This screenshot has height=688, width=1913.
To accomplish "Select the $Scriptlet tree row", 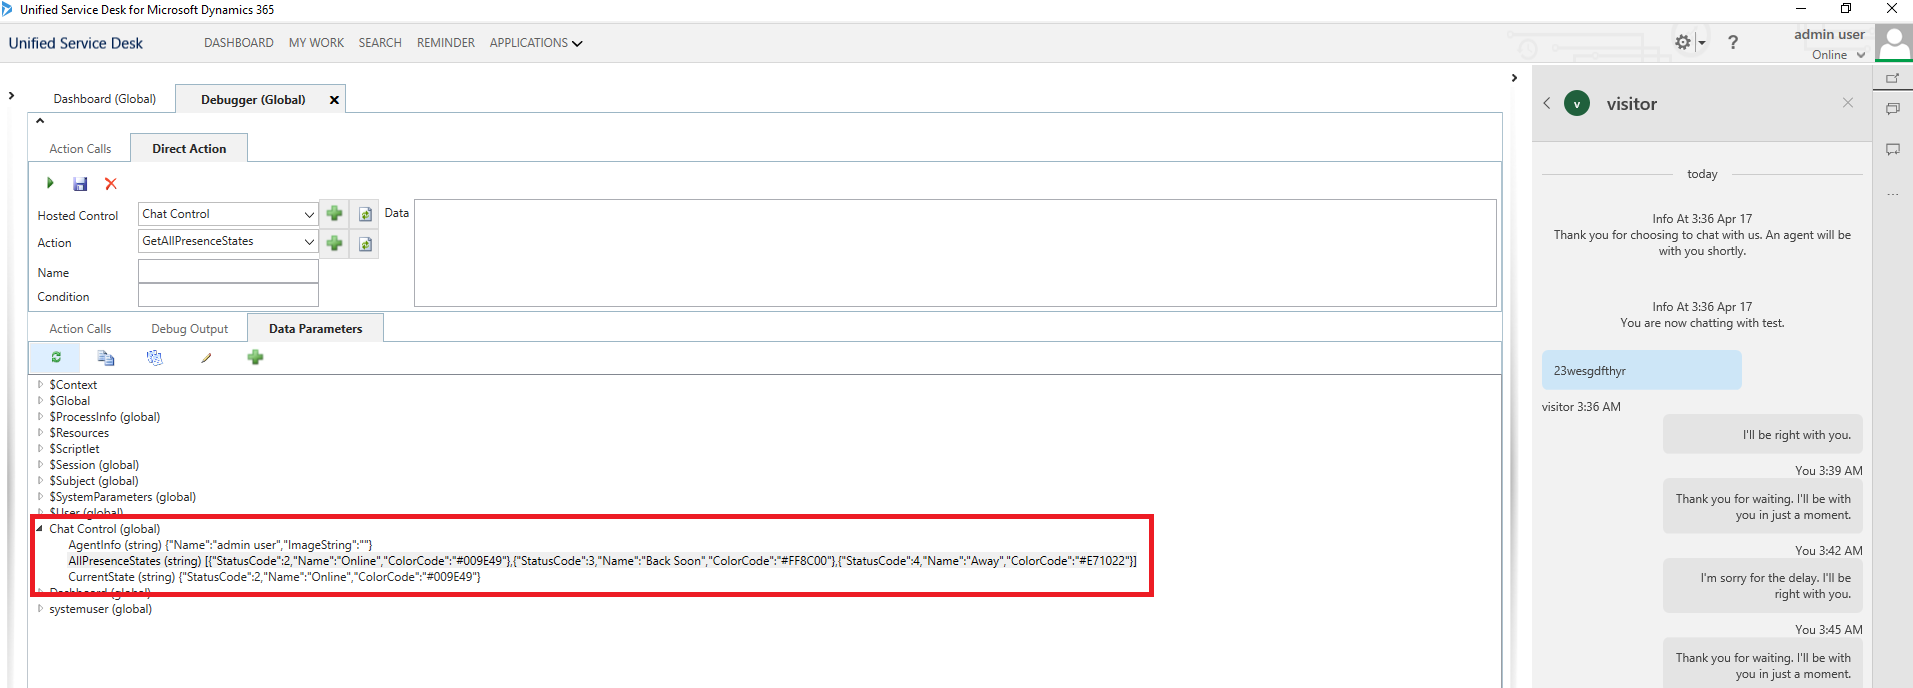I will 74,449.
